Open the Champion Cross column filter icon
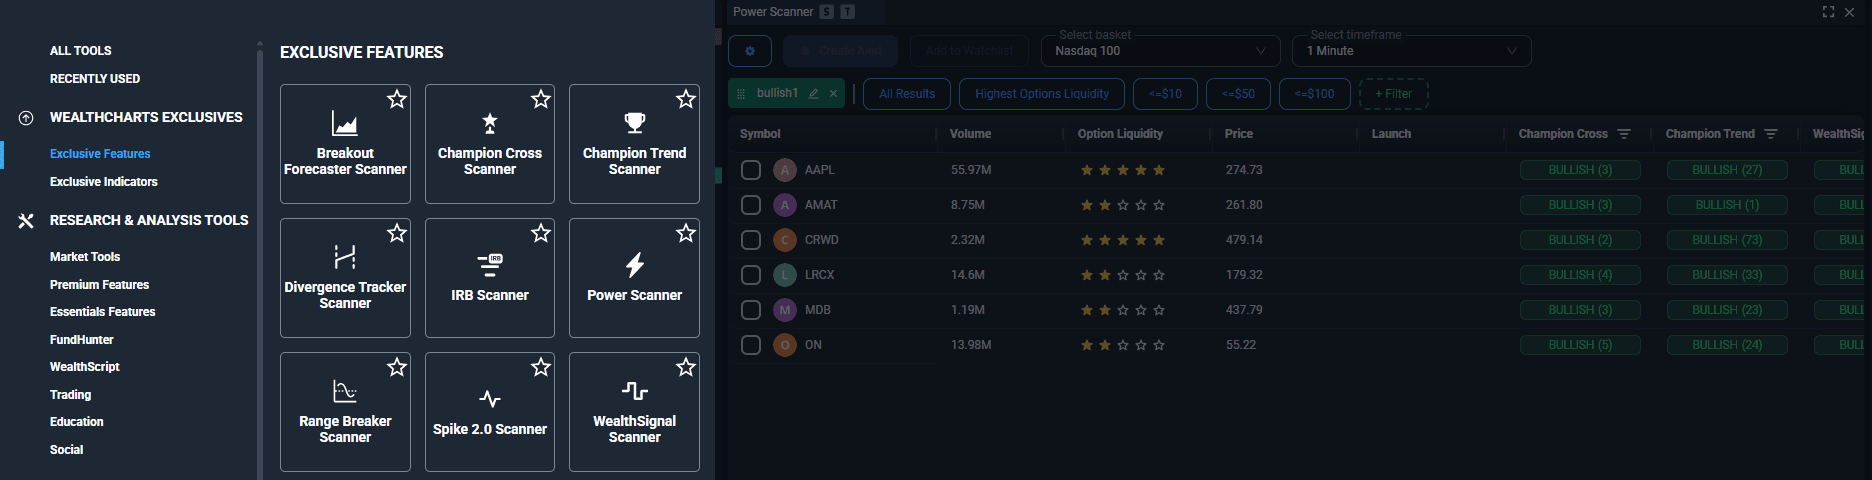This screenshot has height=480, width=1872. point(1624,134)
